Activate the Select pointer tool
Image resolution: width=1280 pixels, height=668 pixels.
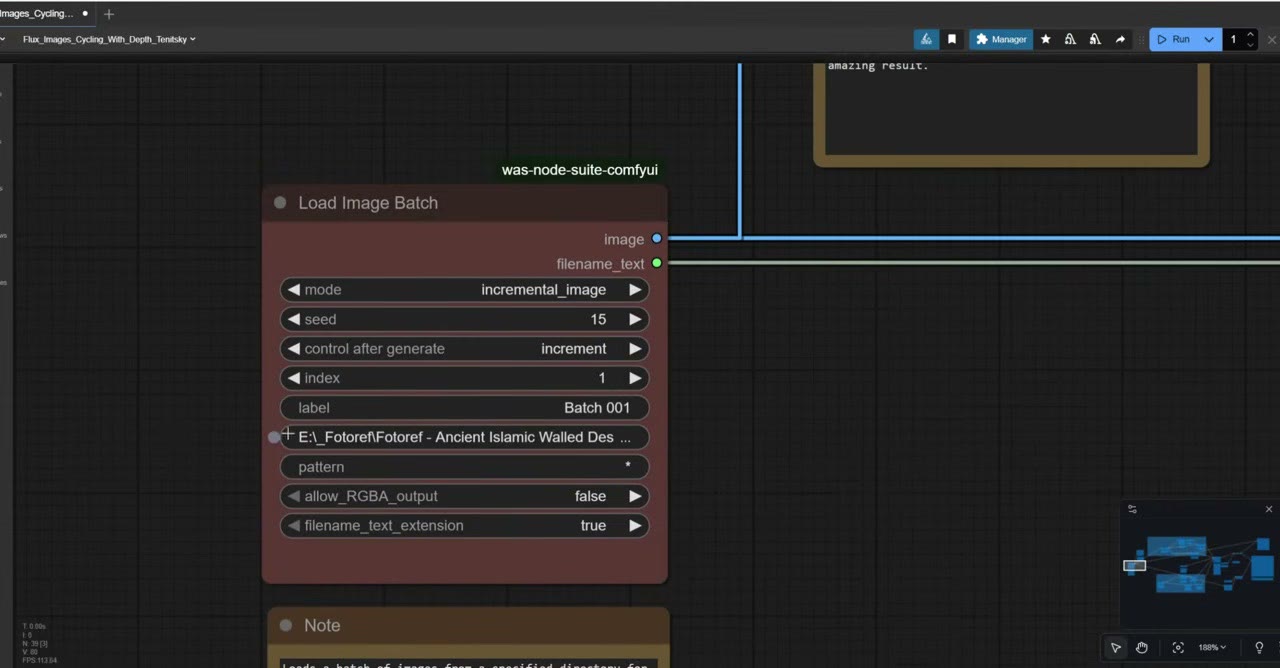tap(1116, 648)
